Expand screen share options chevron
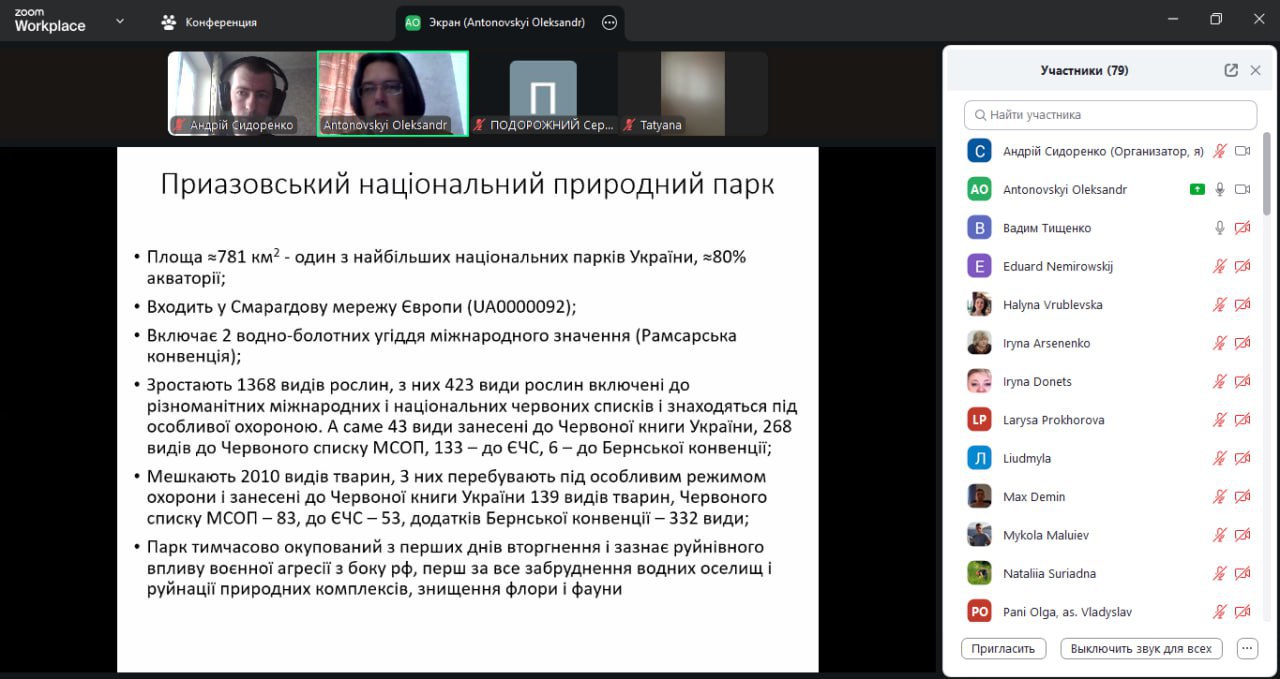The image size is (1280, 679). (x=608, y=21)
